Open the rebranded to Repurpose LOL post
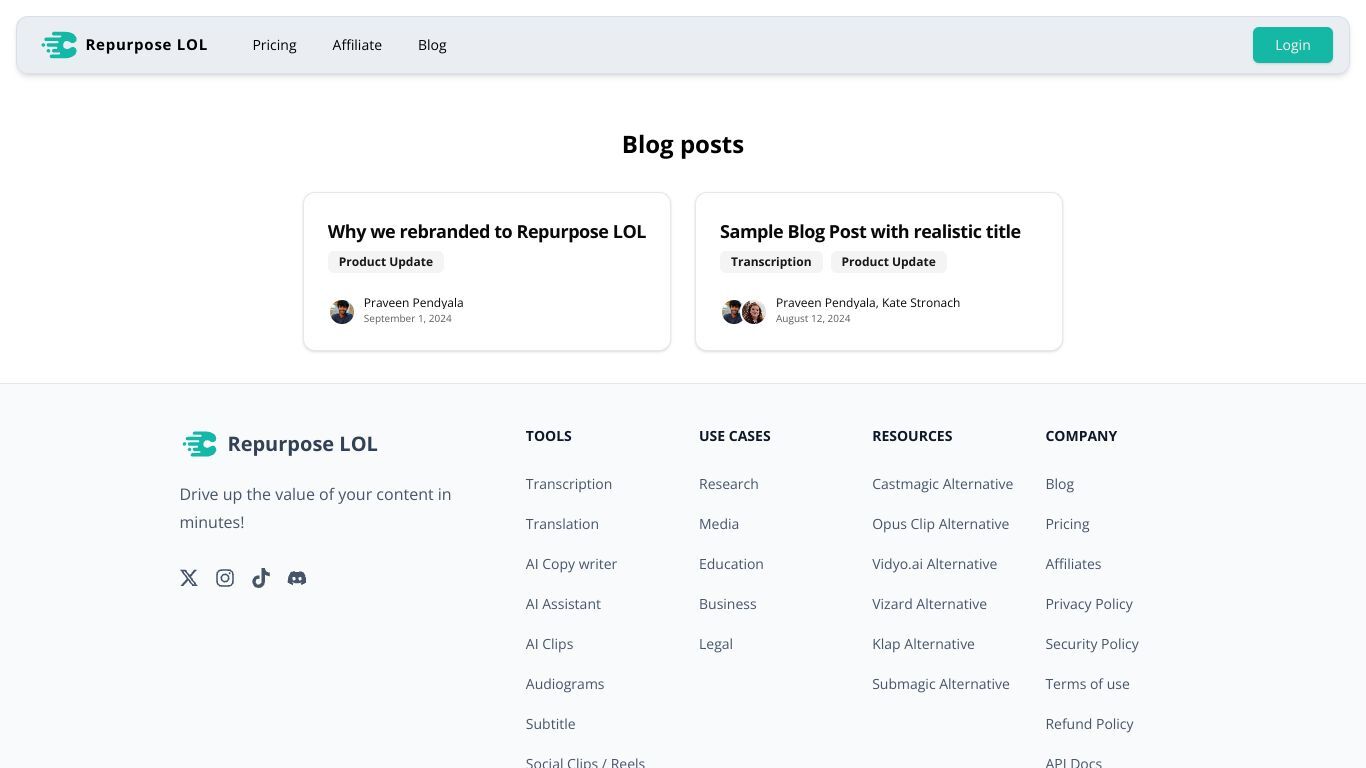This screenshot has width=1366, height=768. (487, 232)
